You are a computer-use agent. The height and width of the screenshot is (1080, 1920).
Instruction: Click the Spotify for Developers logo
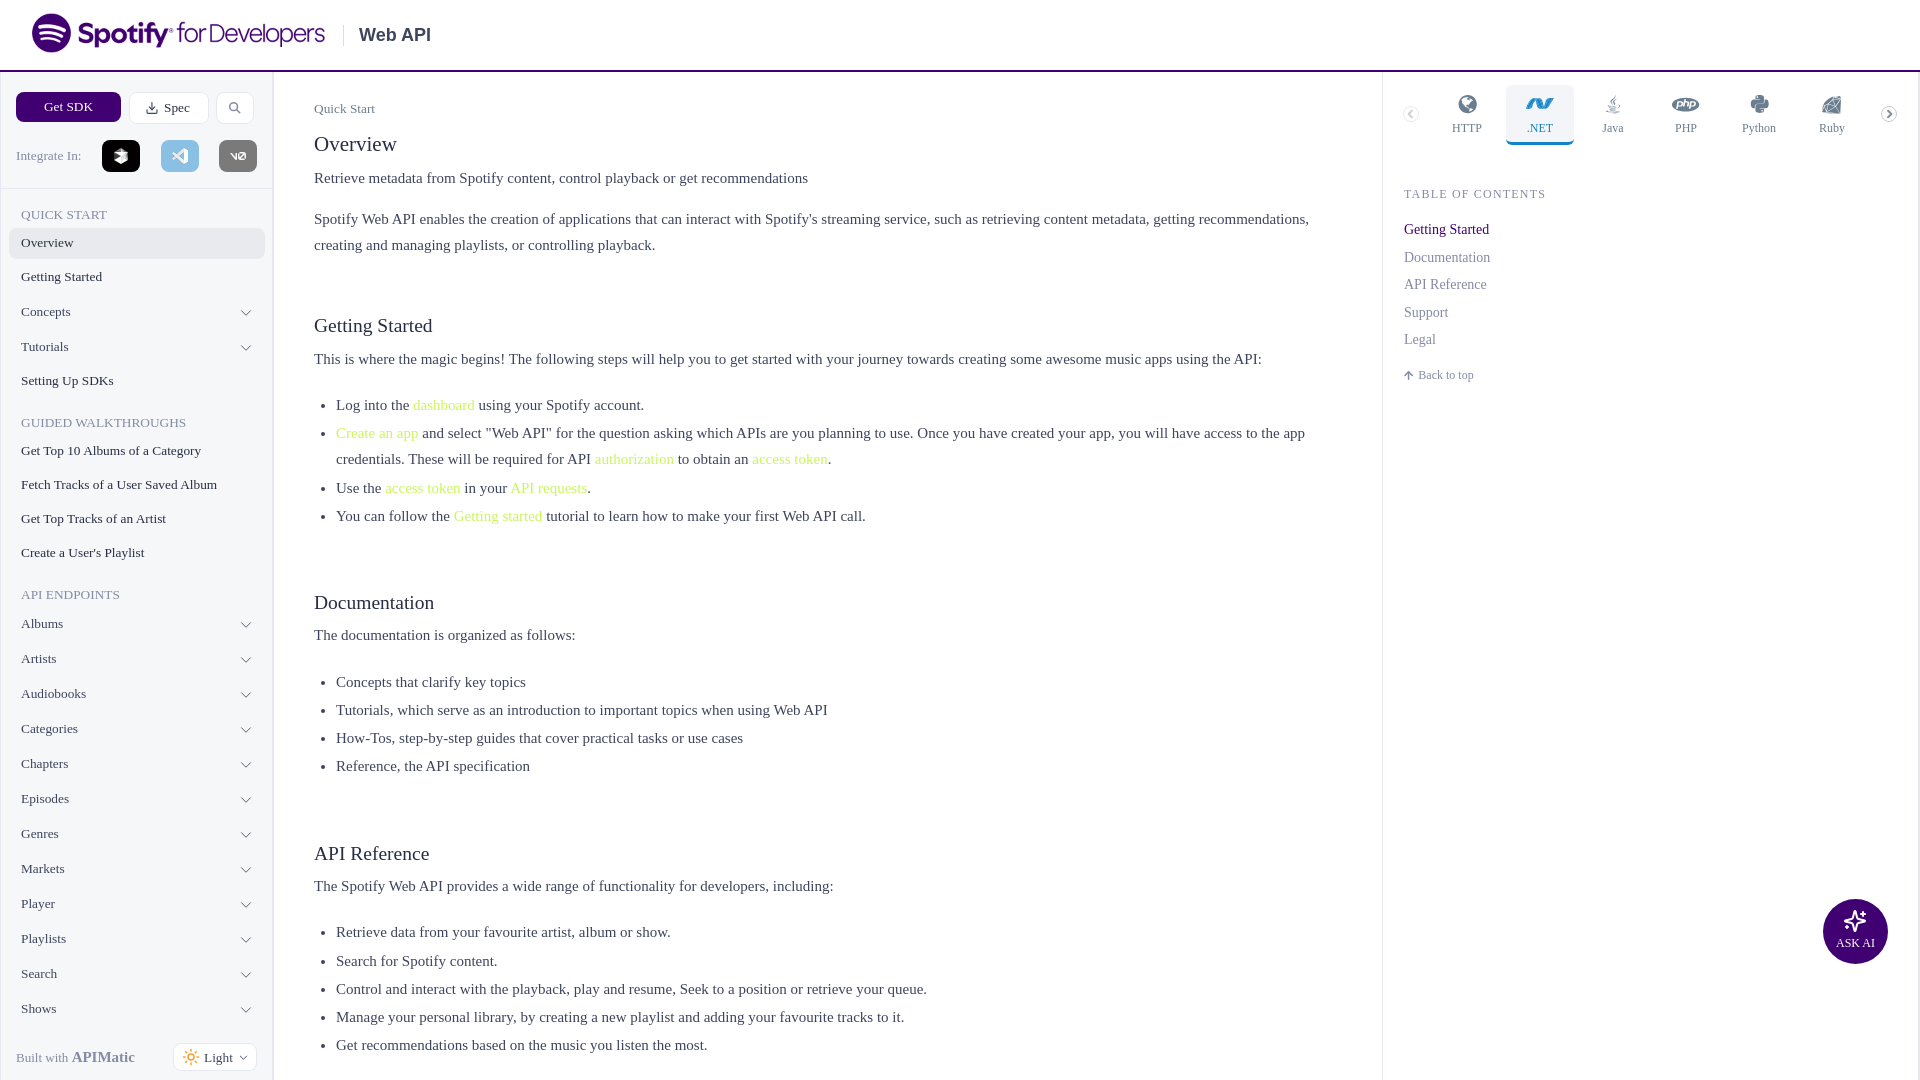[178, 33]
